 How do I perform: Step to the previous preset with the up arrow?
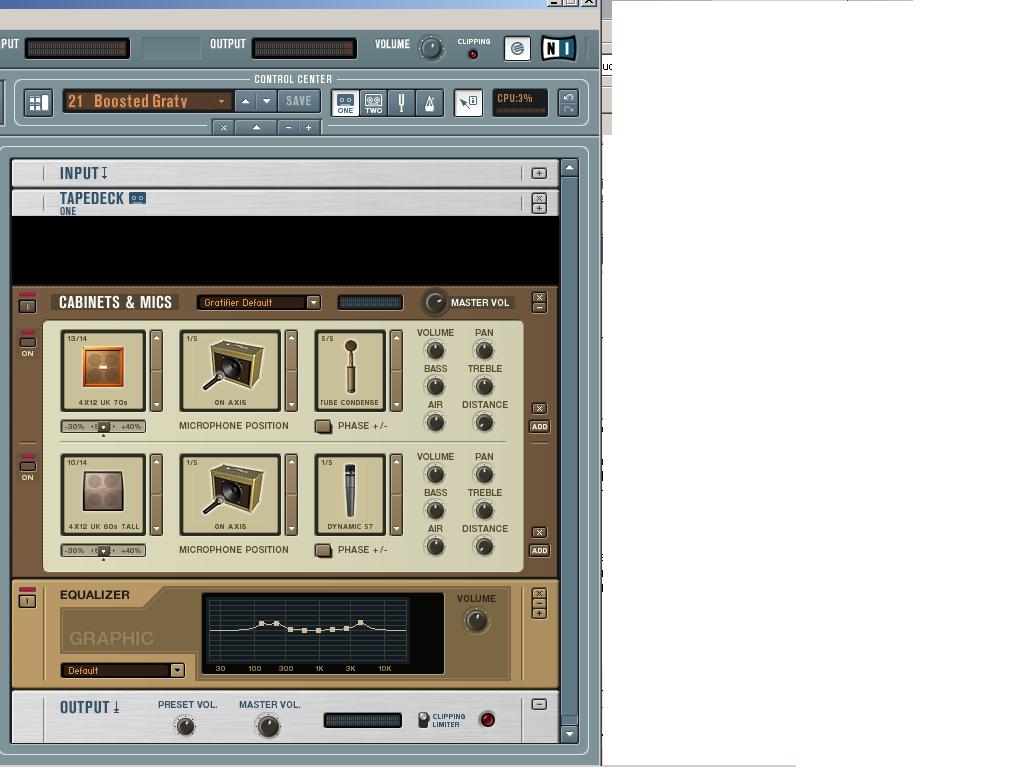245,101
